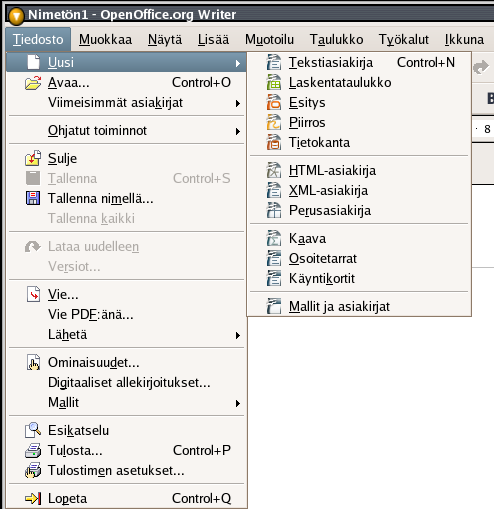Click the open folder icon beside Avaa
Viewport: 494px width, 509px height.
[x=33, y=83]
